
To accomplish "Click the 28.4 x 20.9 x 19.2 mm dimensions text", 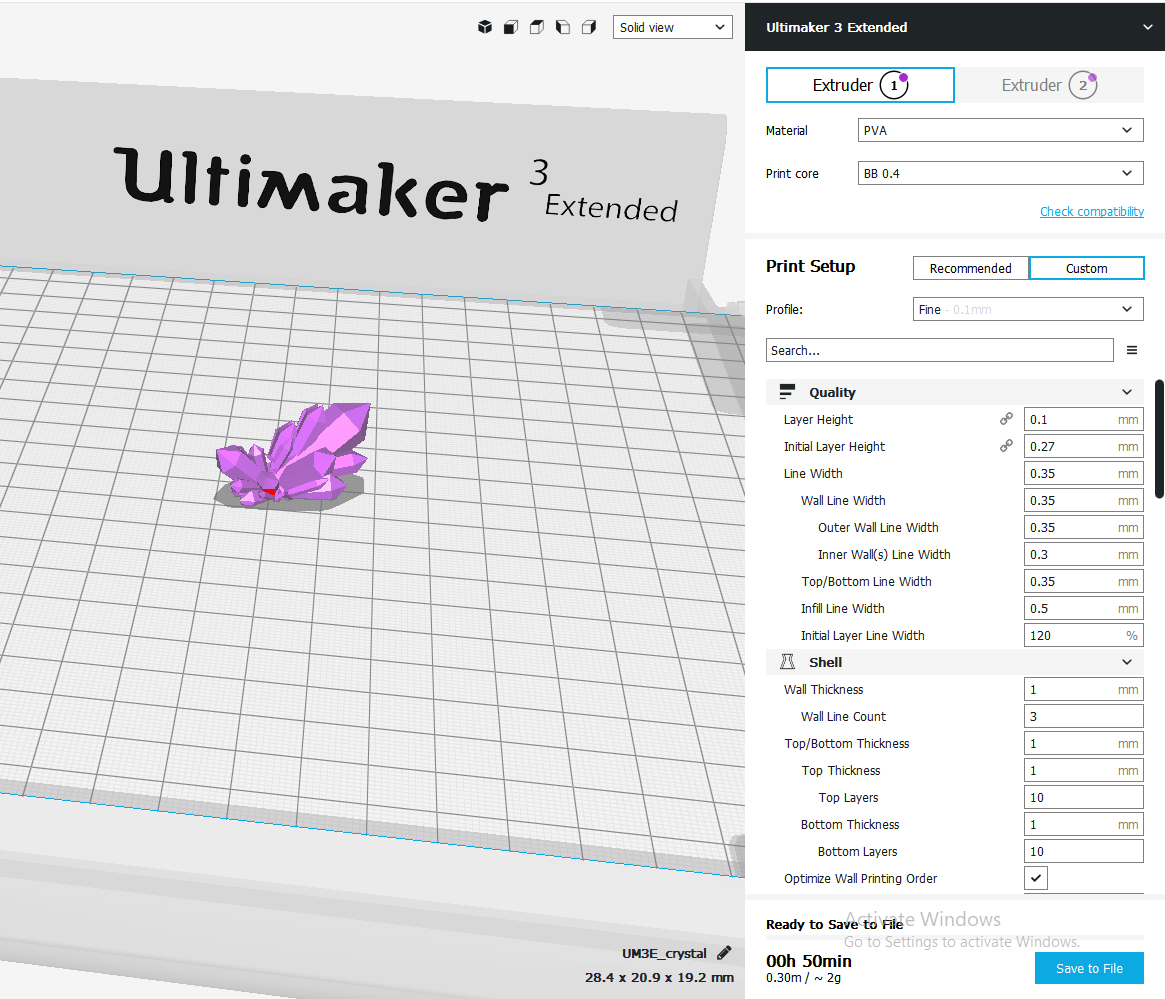I will tap(659, 977).
